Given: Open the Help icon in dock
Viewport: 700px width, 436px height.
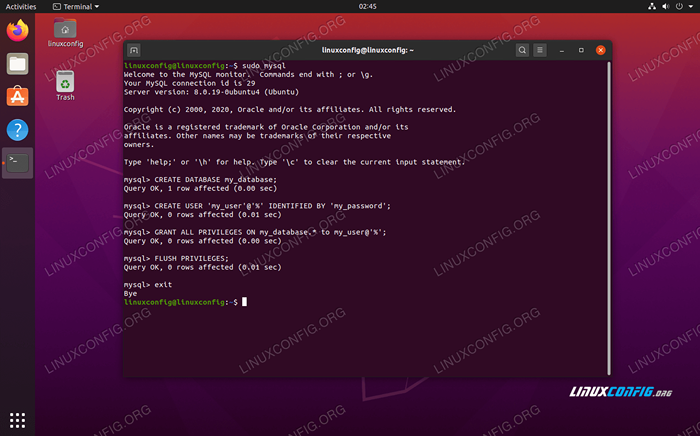Looking at the screenshot, I should click(17, 130).
